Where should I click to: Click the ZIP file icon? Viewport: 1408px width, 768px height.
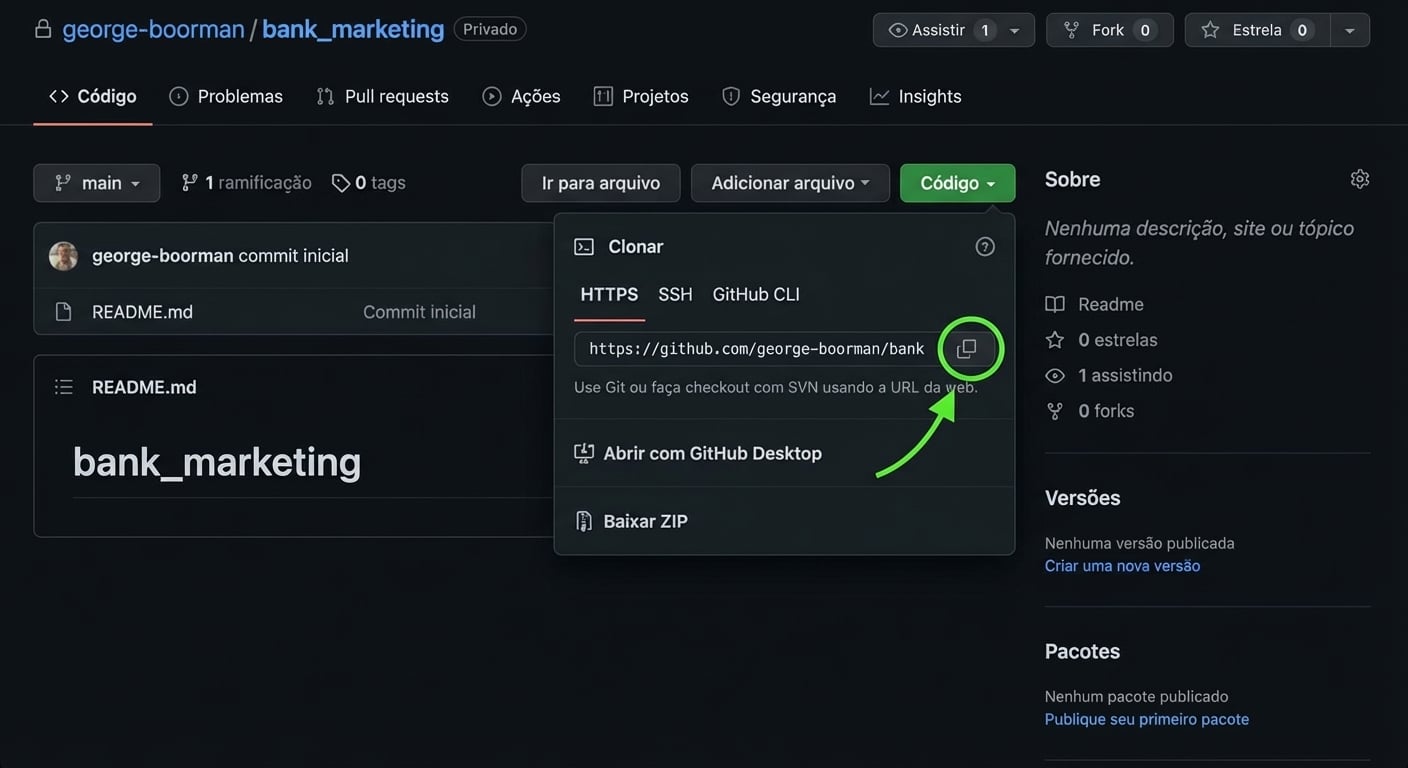click(x=584, y=522)
